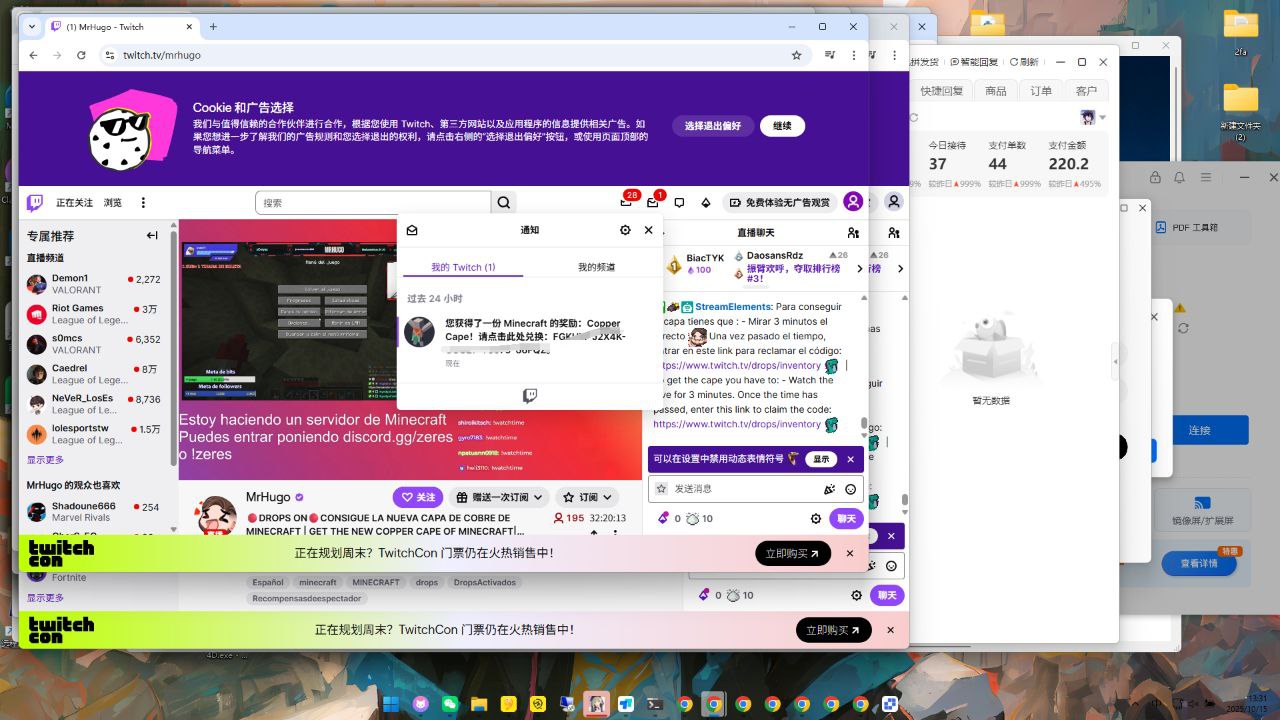1280x720 pixels.
Task: Expand the 订阅 subscribe dropdown
Action: click(x=586, y=497)
